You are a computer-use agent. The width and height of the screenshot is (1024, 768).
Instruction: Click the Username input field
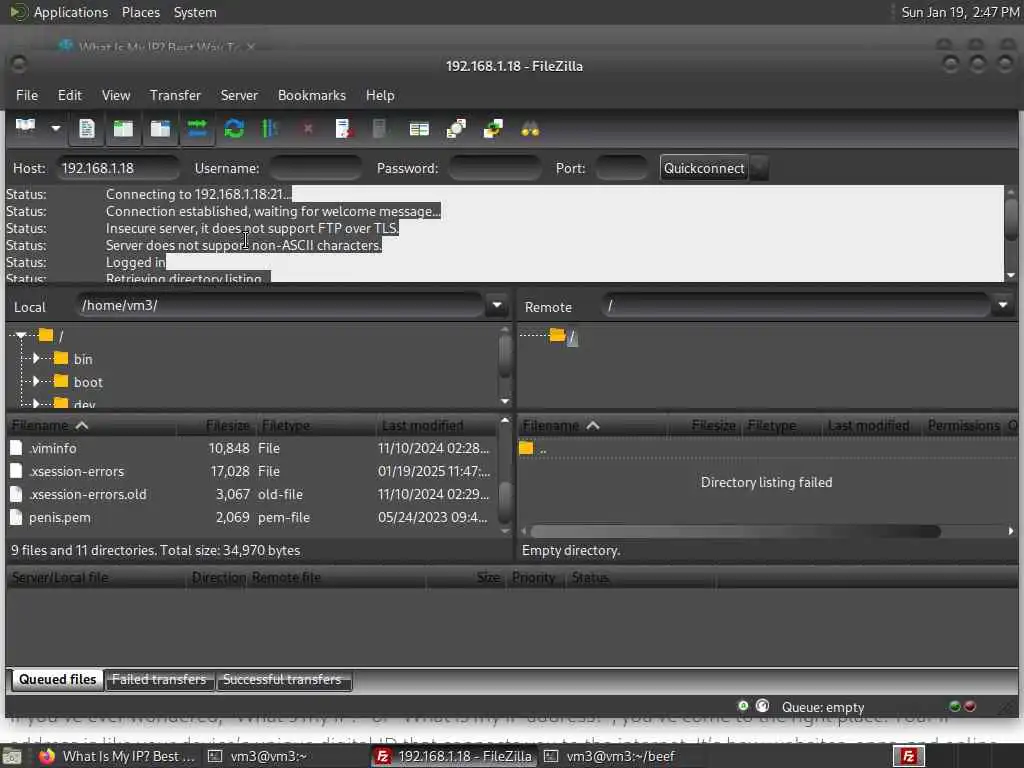tap(315, 168)
